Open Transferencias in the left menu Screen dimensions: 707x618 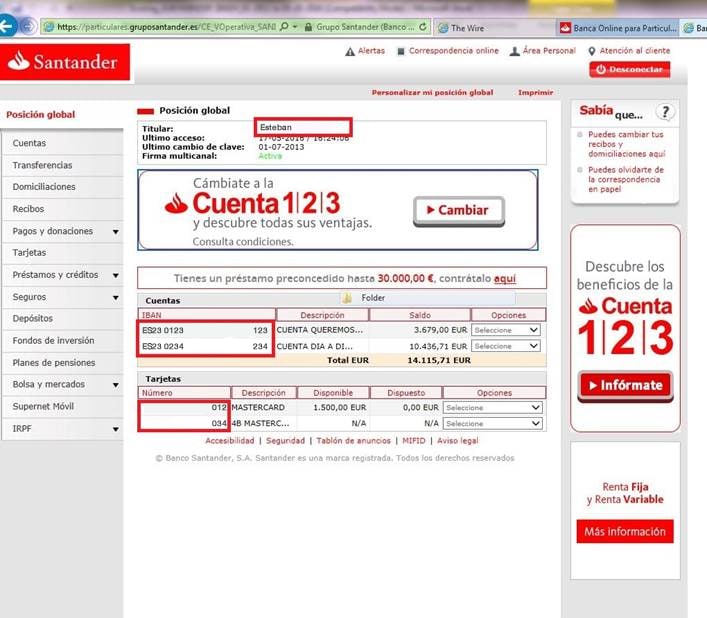pyautogui.click(x=42, y=166)
